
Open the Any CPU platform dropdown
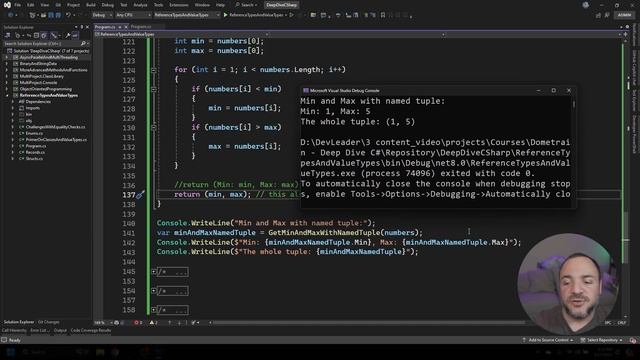[x=133, y=15]
